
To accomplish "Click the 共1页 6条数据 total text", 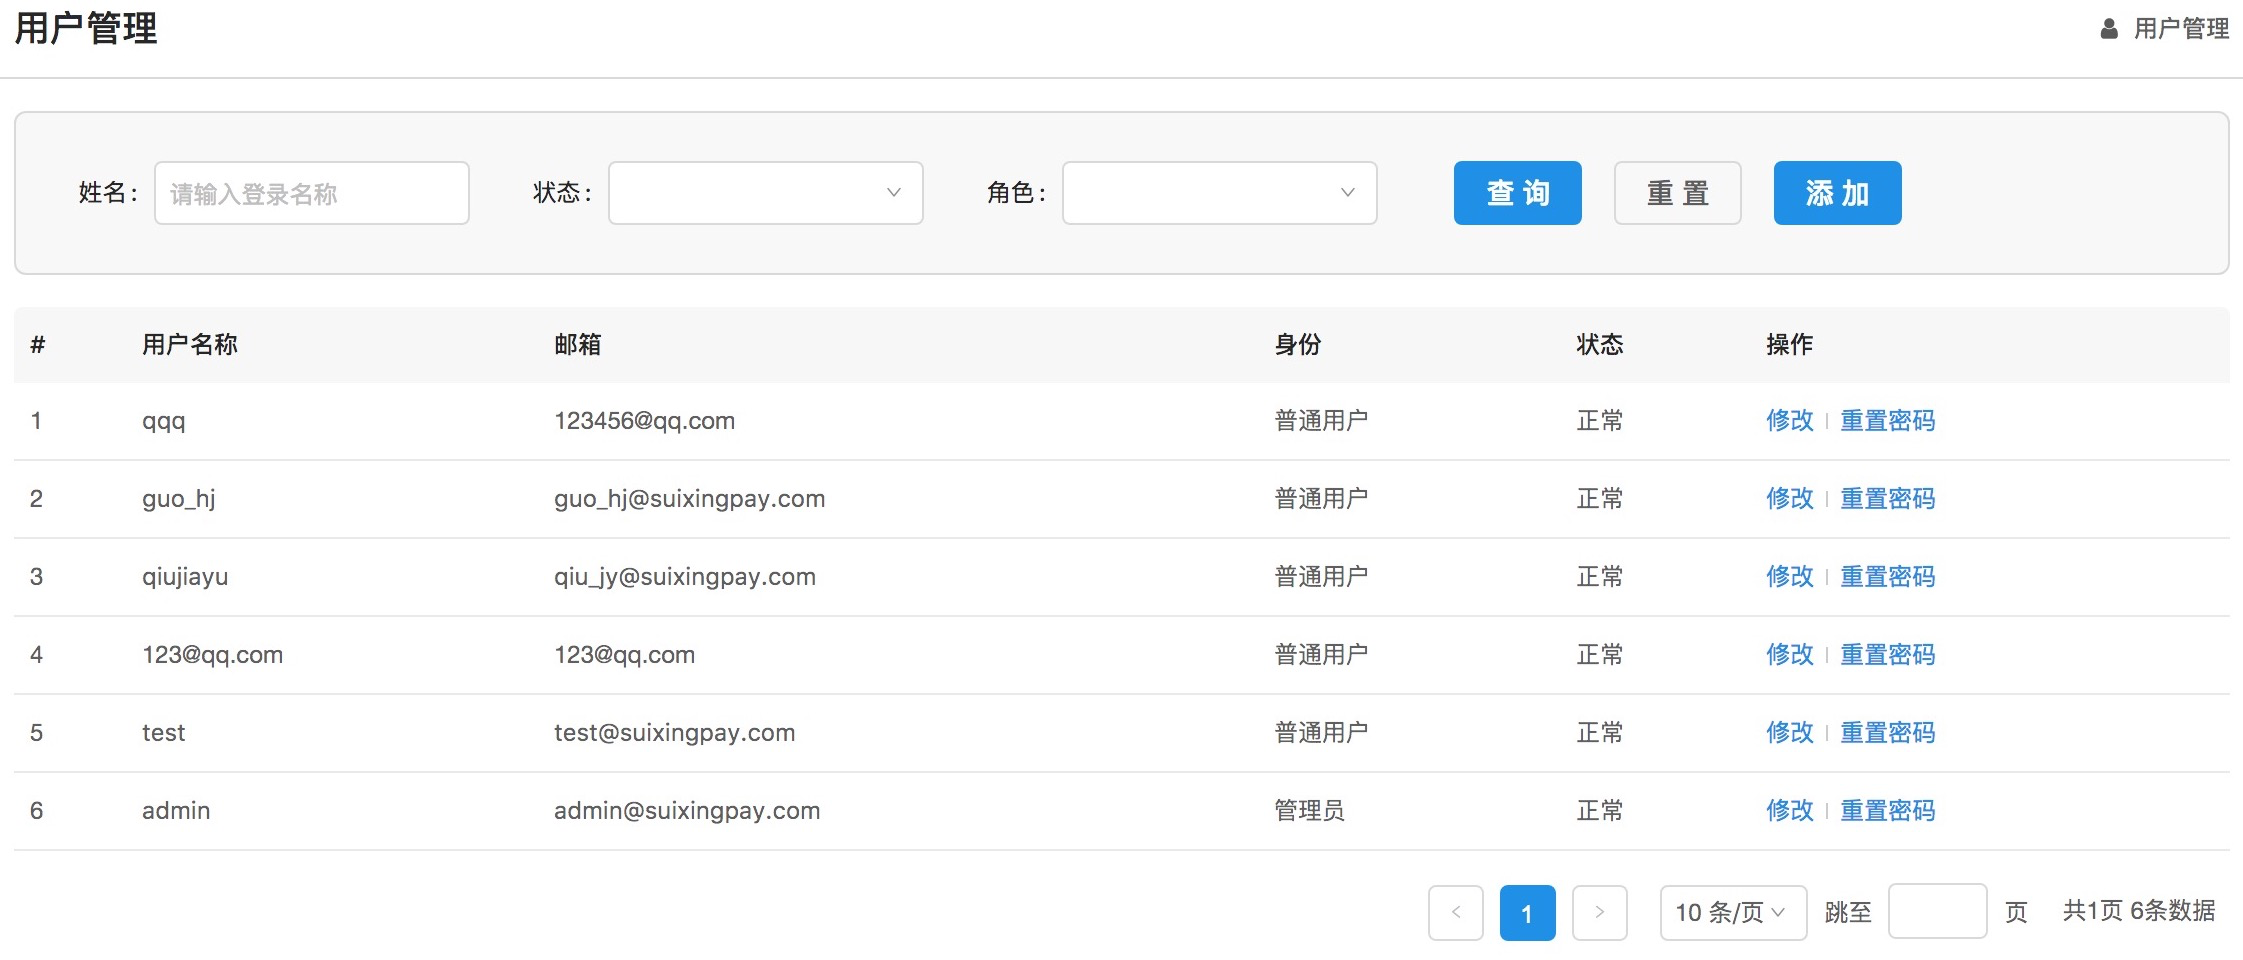I will [x=2139, y=911].
